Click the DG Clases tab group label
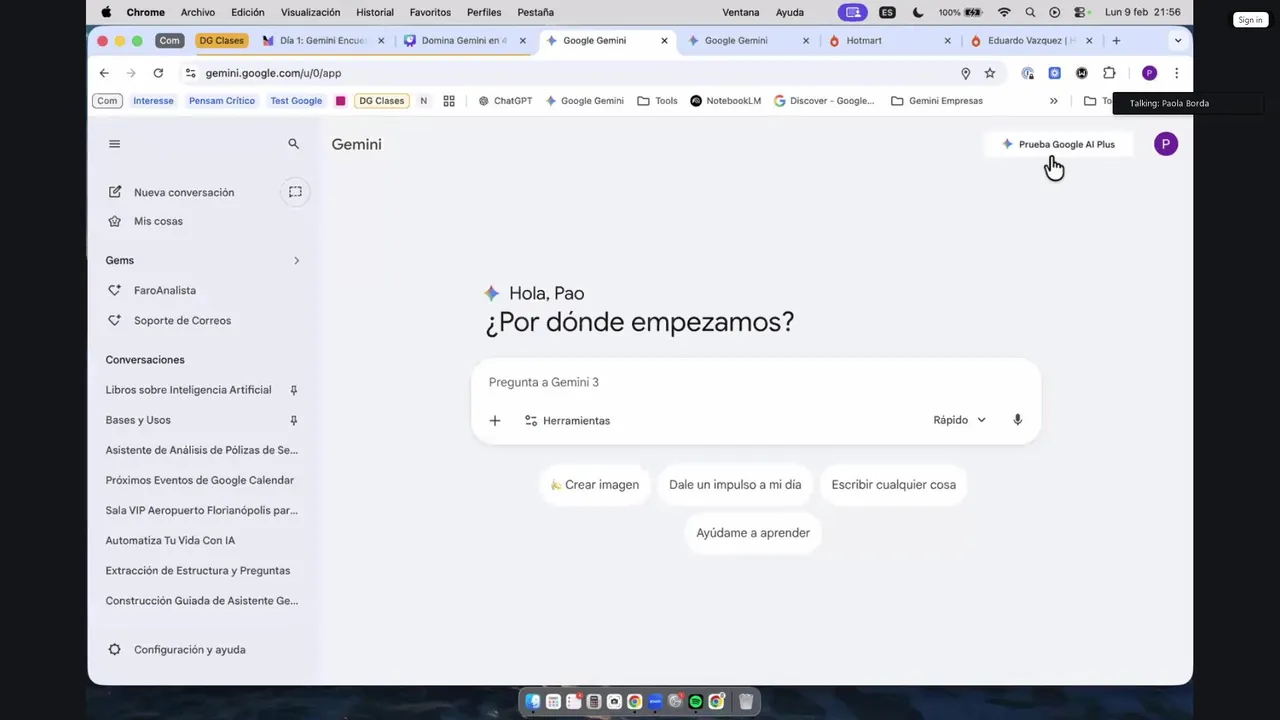Screen dimensions: 1280x720 (221, 41)
